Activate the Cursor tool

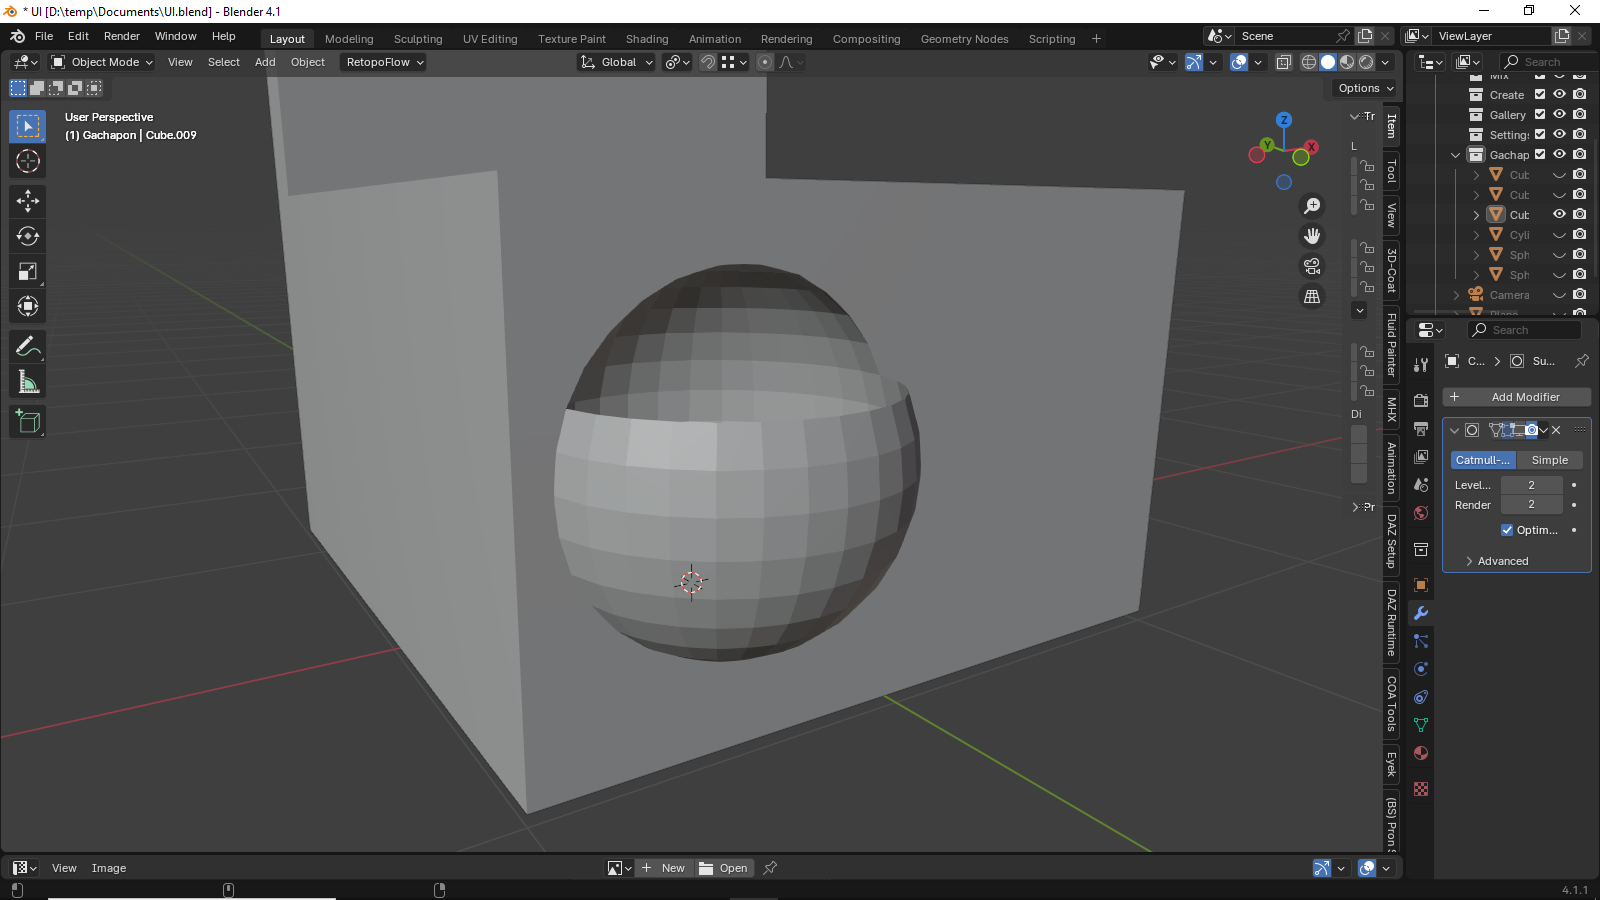click(x=28, y=161)
